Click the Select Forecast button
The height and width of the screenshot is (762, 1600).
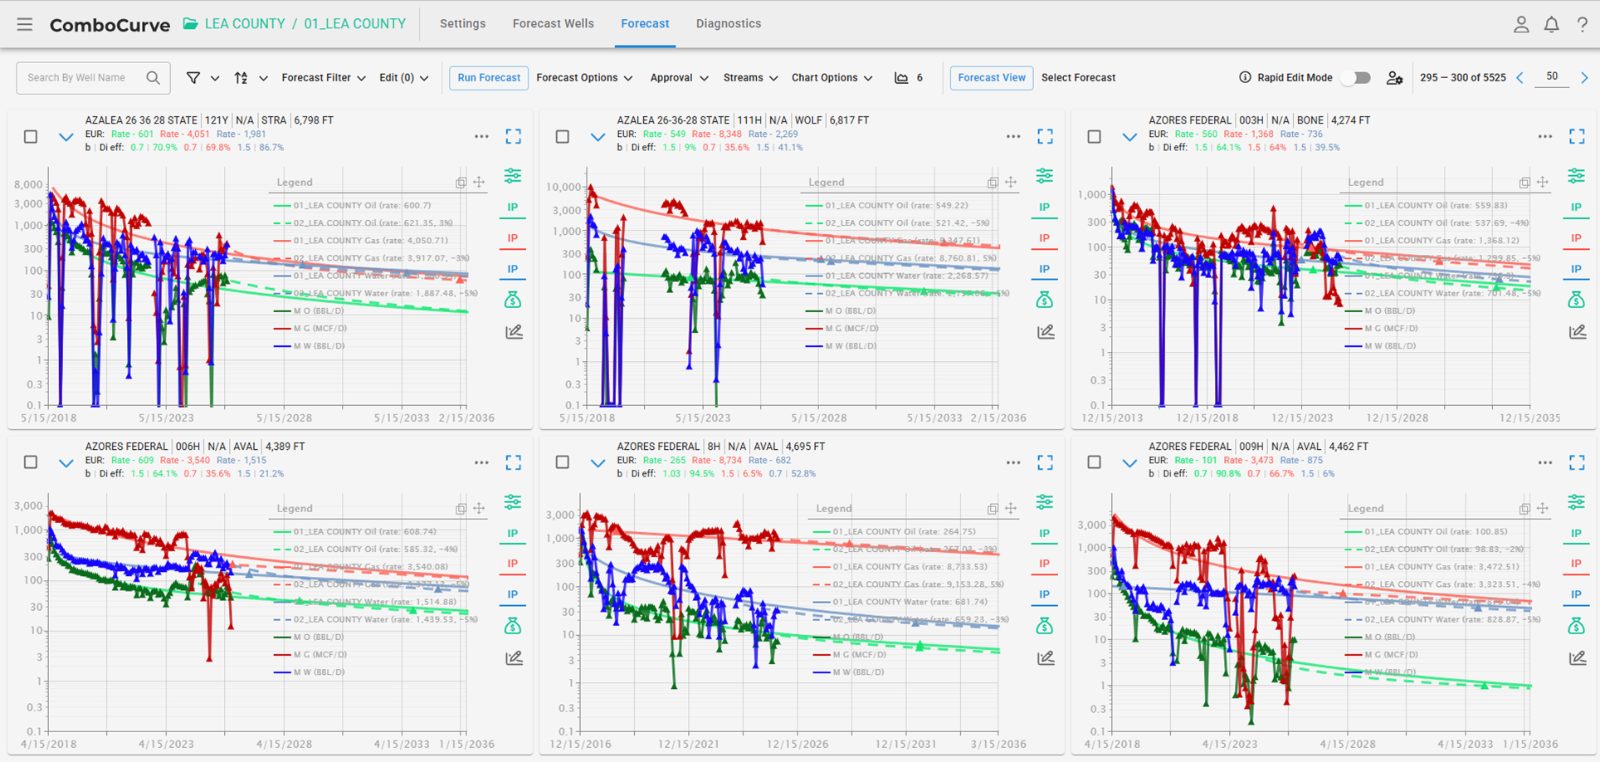1078,77
